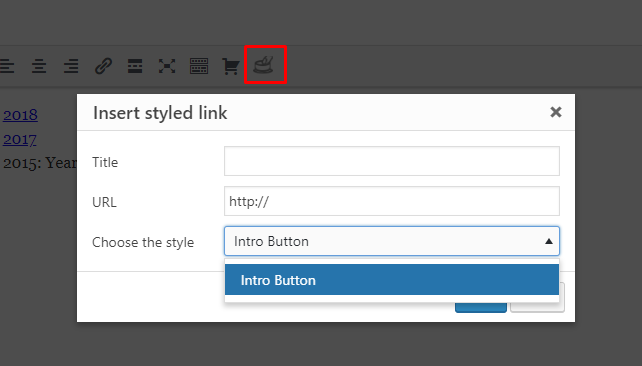The height and width of the screenshot is (366, 642).
Task: Click the Read More tag icon
Action: tap(135, 66)
